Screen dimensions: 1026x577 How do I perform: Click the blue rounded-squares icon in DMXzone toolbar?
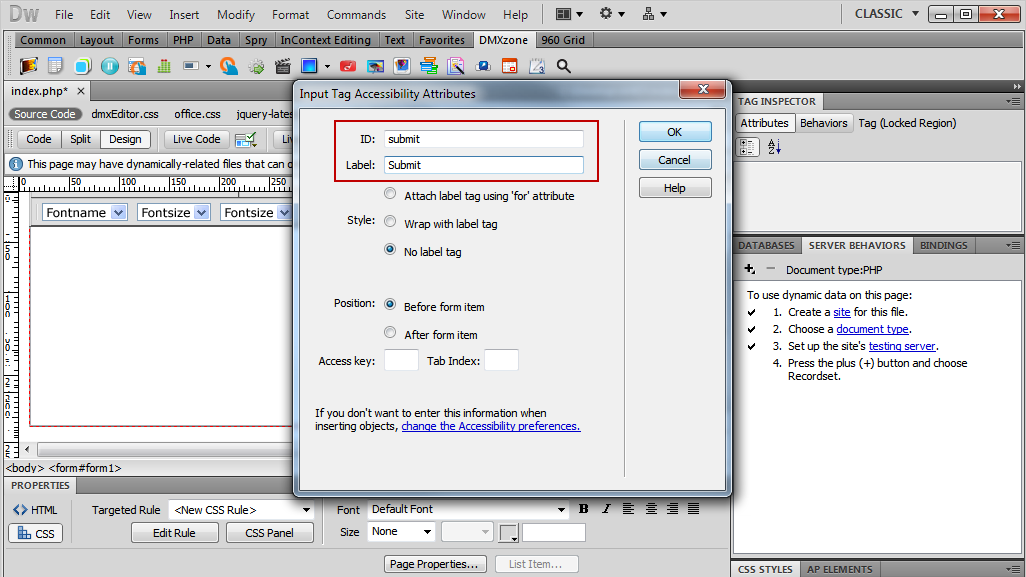pyautogui.click(x=82, y=66)
